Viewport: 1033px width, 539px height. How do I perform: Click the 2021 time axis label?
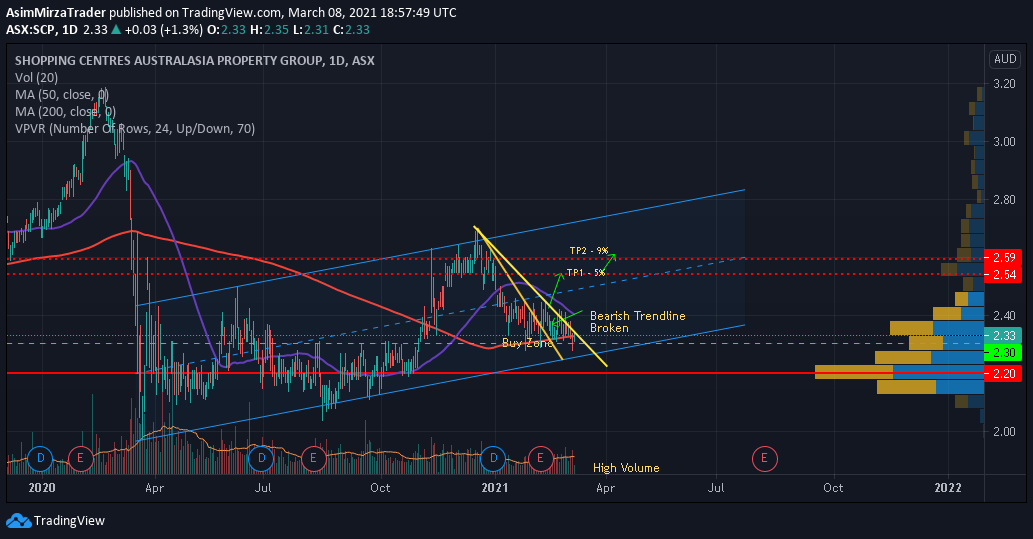(495, 488)
